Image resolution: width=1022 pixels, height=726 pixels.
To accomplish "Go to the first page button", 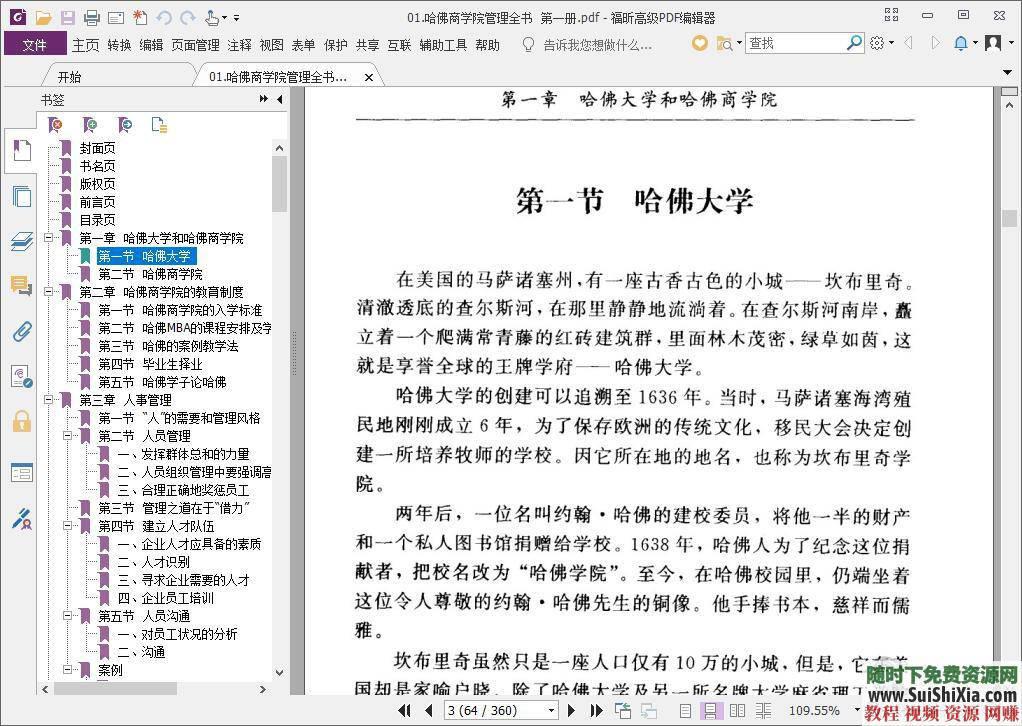I will tap(404, 710).
